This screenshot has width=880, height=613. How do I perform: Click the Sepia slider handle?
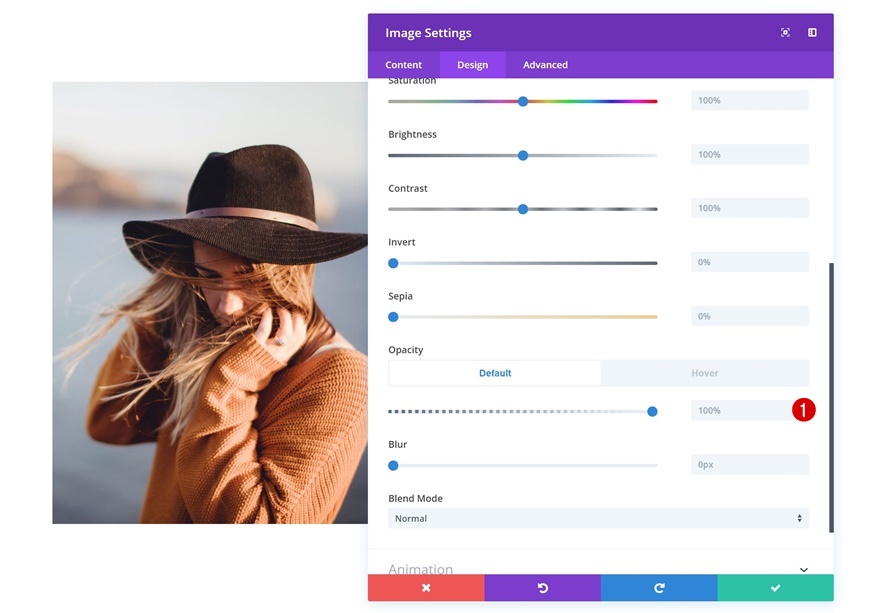393,317
